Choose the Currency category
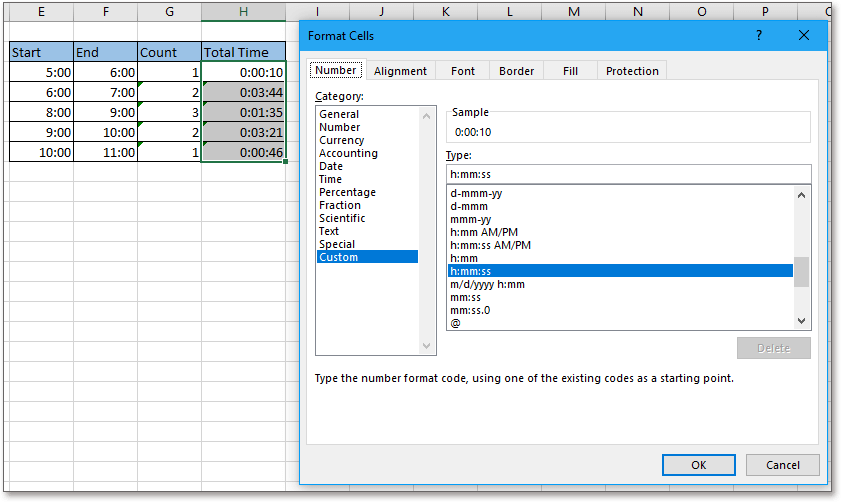 [341, 141]
